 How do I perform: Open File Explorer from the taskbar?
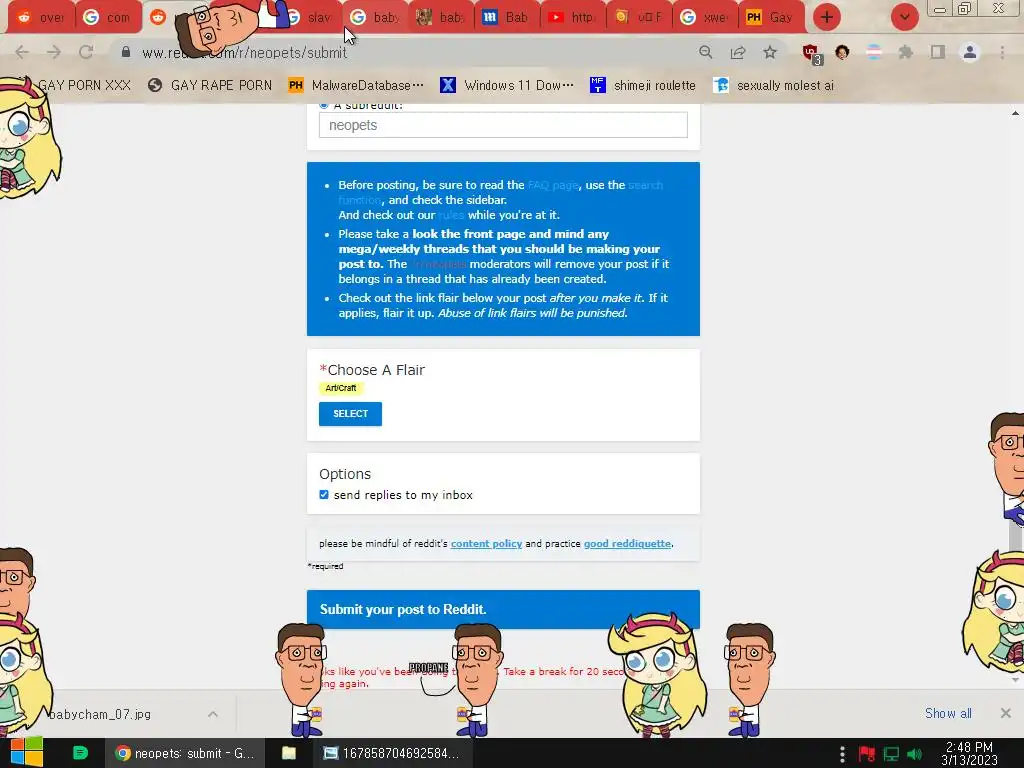coord(289,753)
